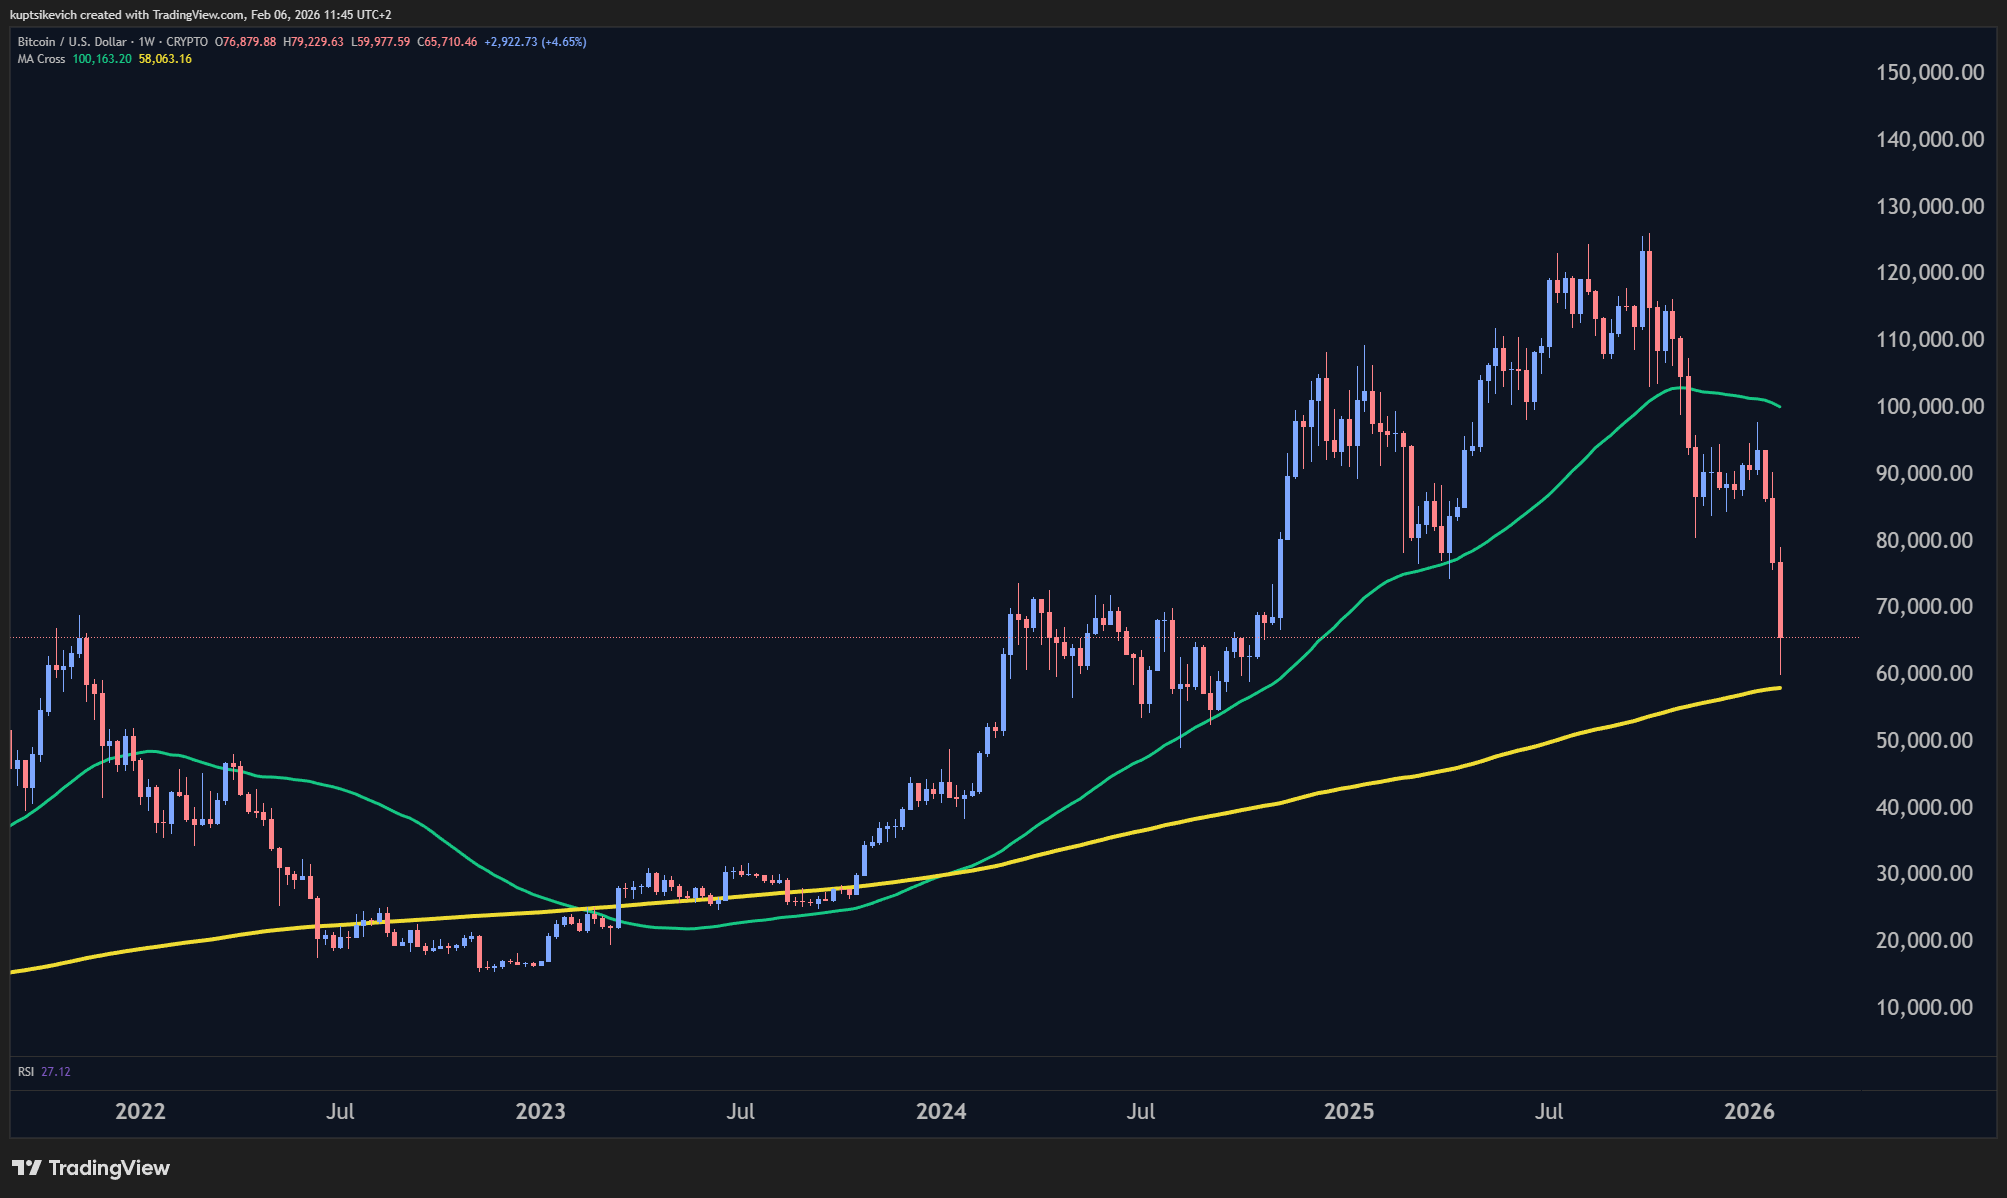2007x1198 pixels.
Task: Click the 150,000.00 price scale label
Action: (x=1930, y=72)
